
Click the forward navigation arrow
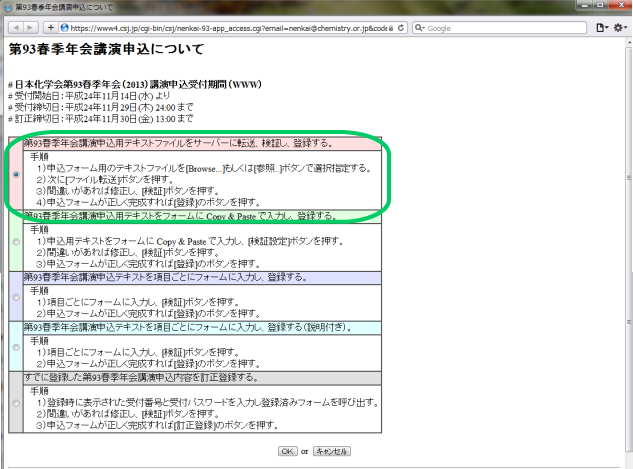click(32, 27)
